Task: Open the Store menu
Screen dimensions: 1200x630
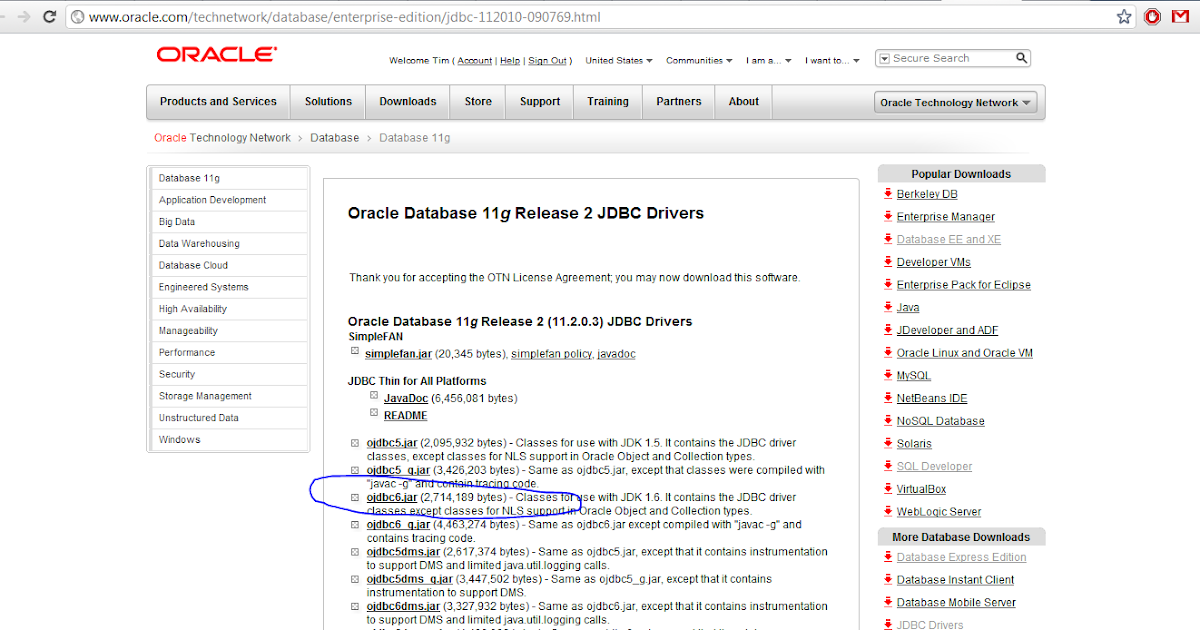Action: click(478, 101)
